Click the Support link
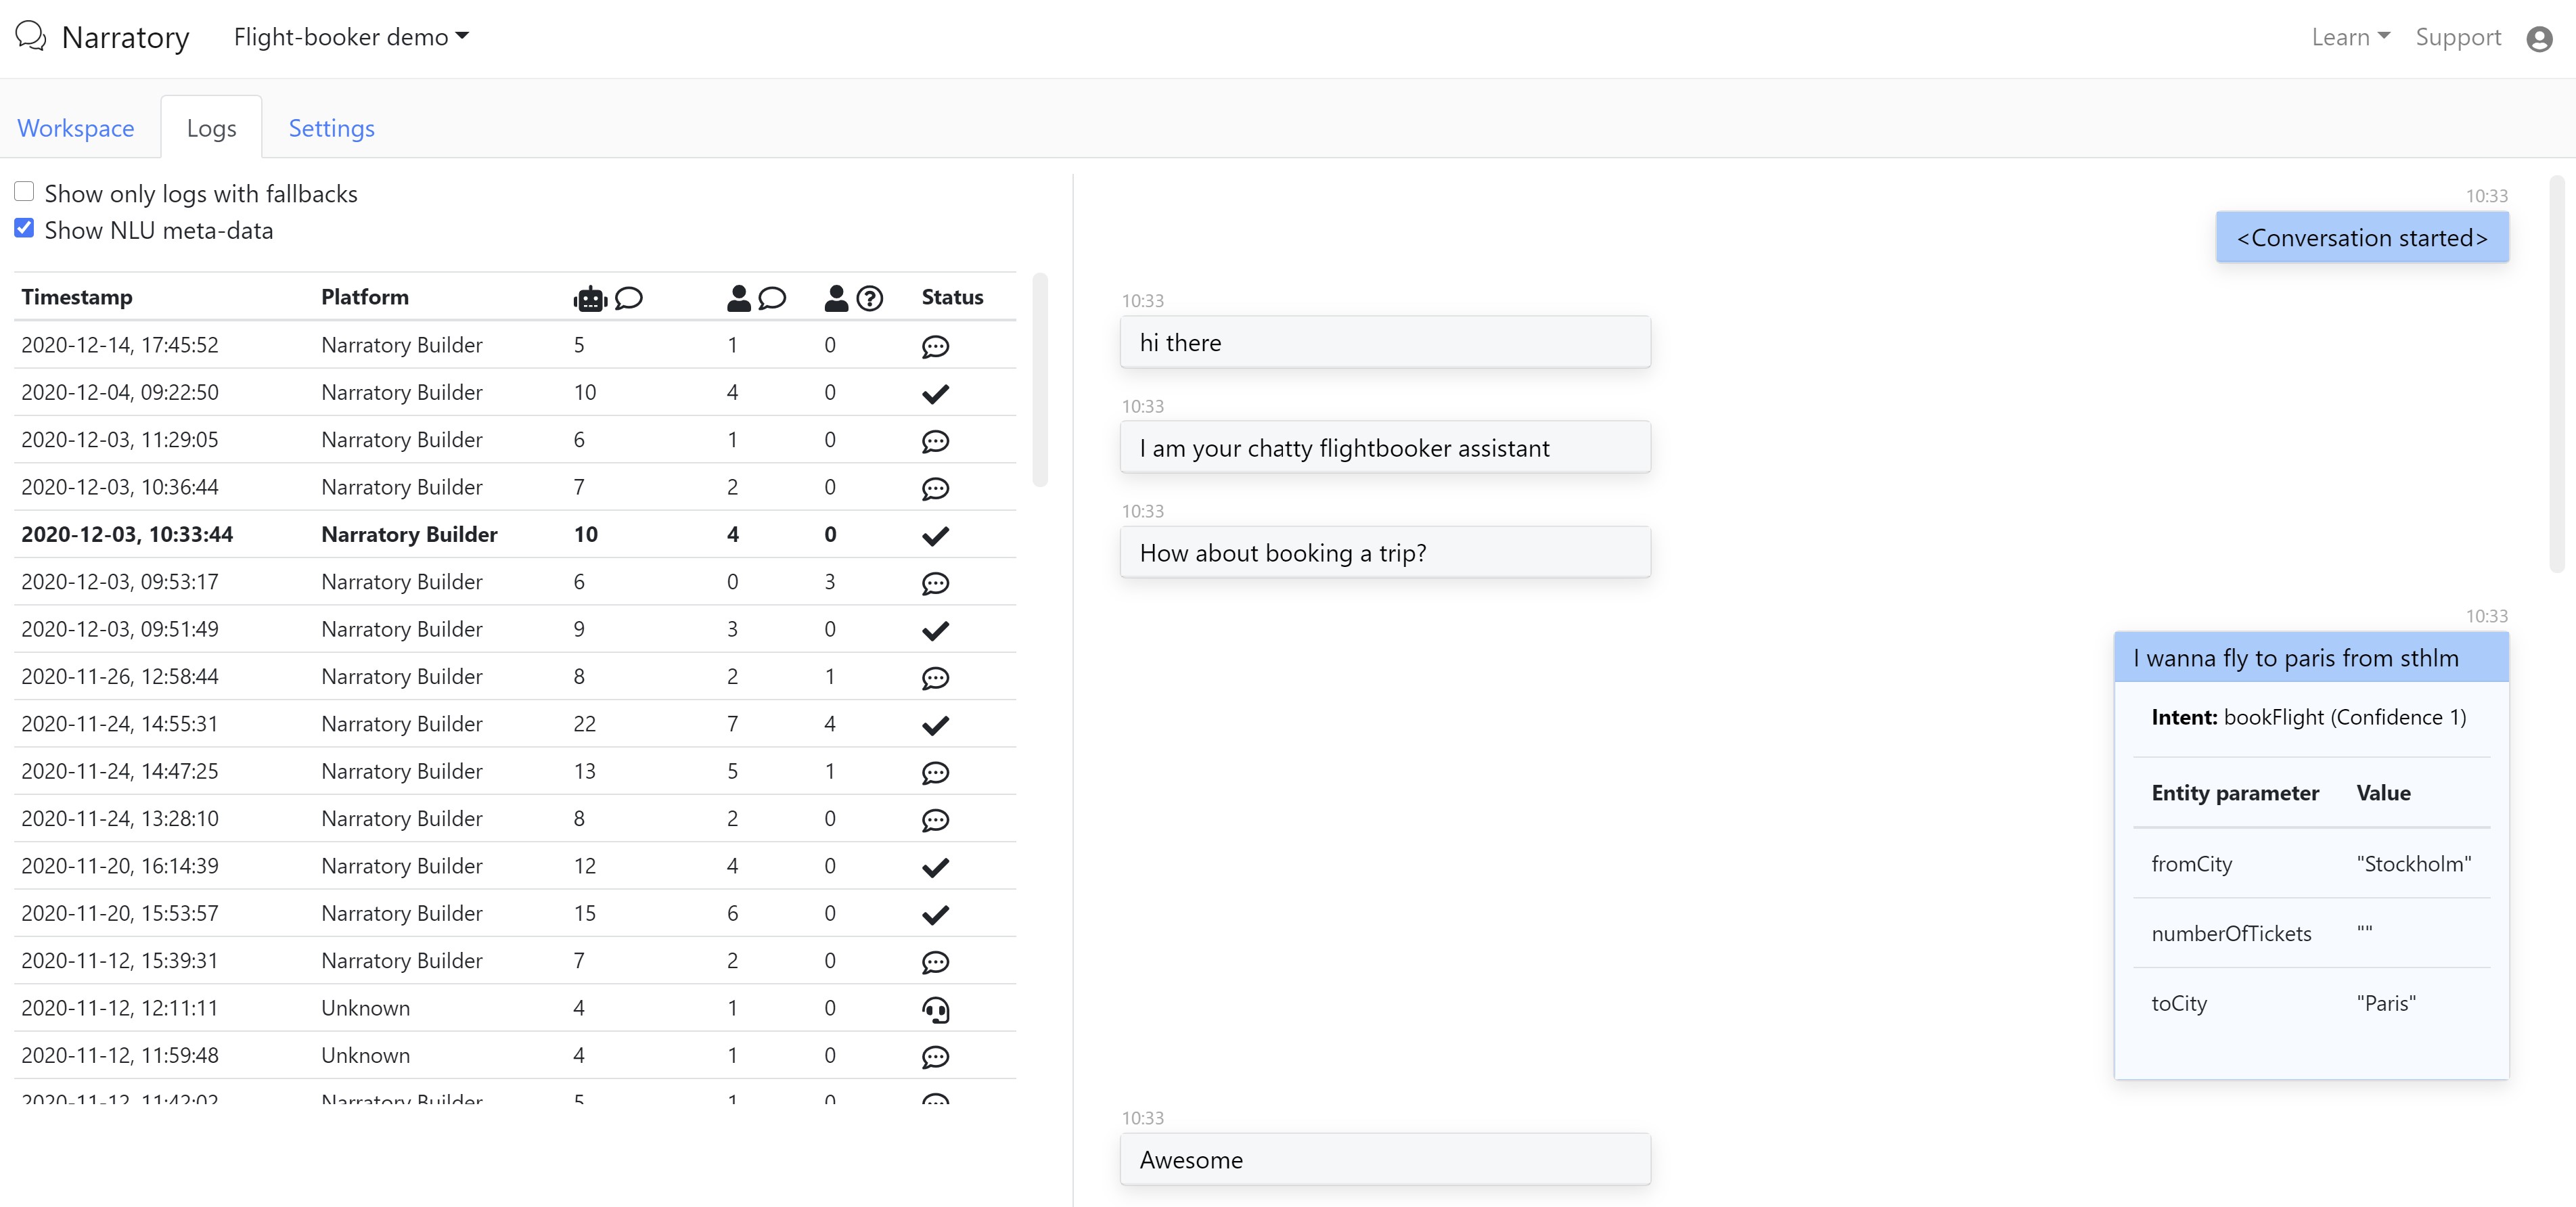2576x1207 pixels. [x=2458, y=37]
